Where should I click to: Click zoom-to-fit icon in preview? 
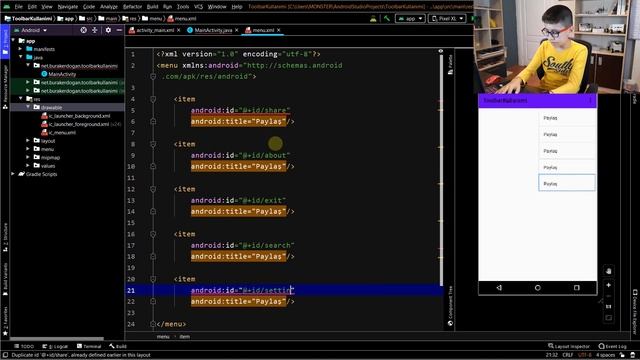(x=609, y=318)
